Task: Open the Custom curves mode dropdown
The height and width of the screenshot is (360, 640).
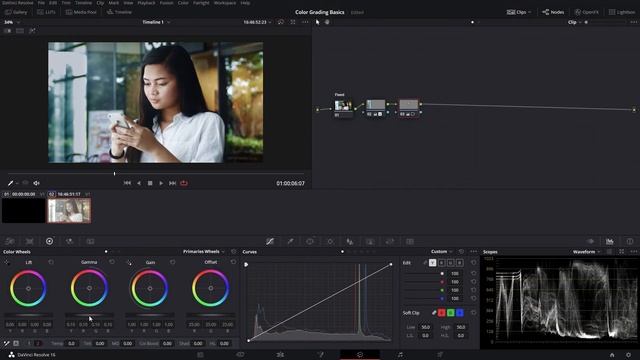Action: (x=442, y=251)
